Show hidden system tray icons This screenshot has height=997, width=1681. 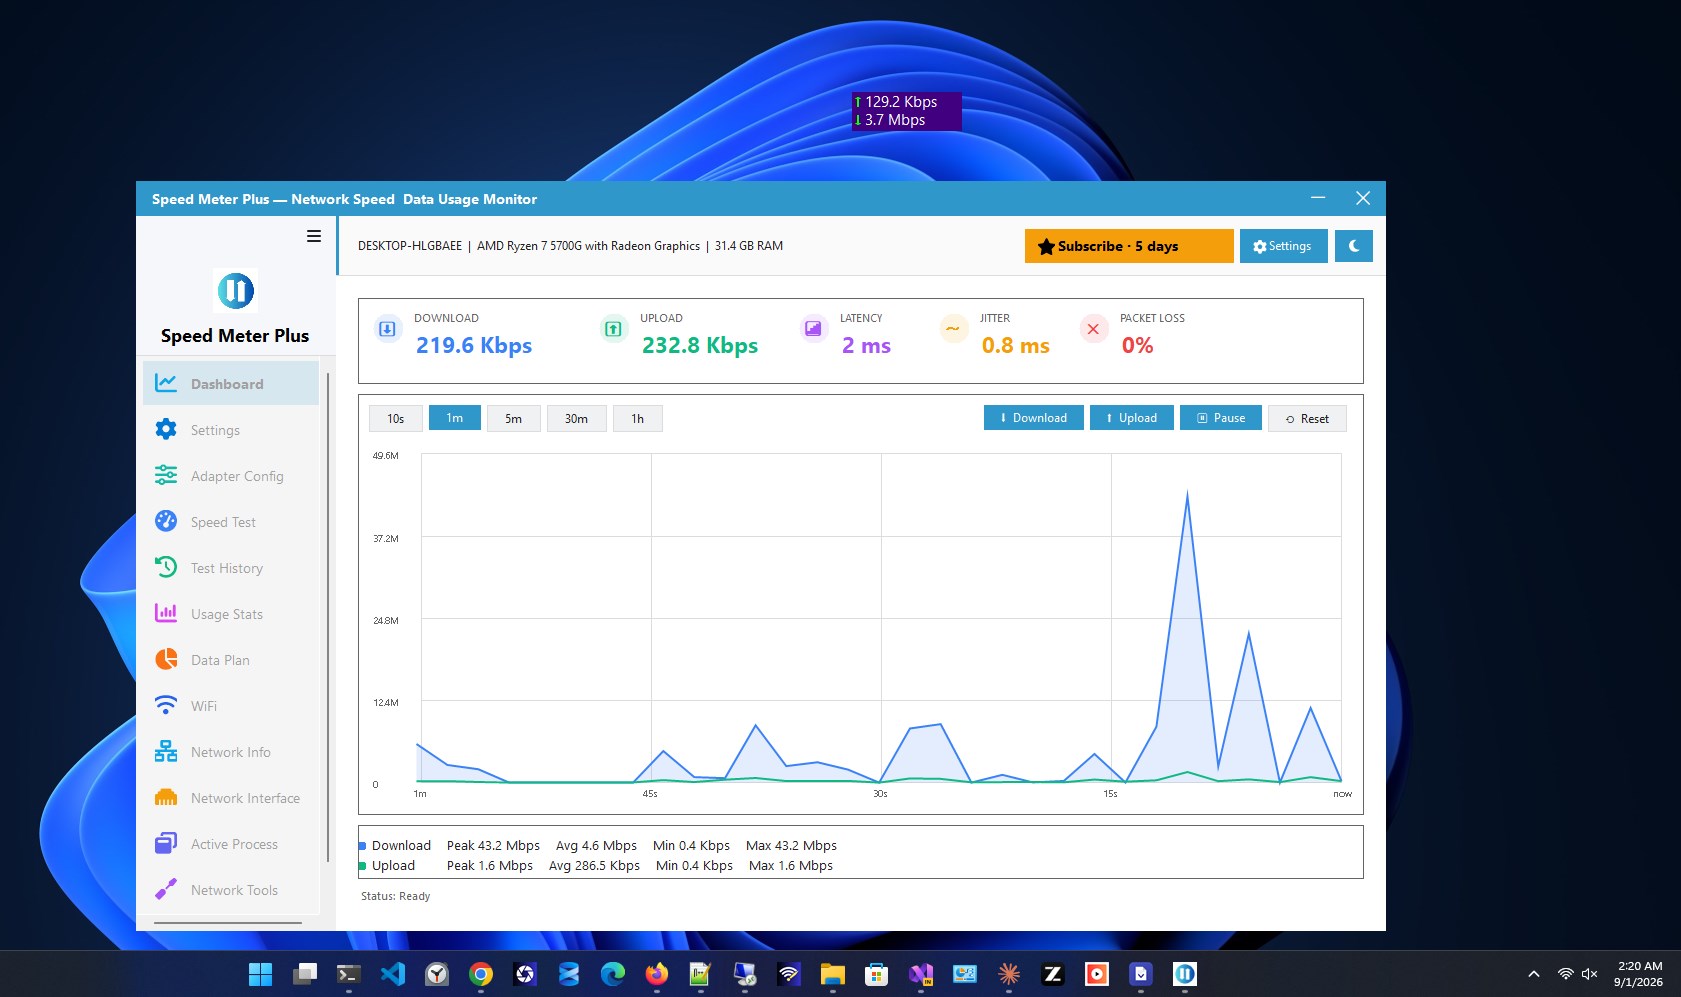point(1533,974)
